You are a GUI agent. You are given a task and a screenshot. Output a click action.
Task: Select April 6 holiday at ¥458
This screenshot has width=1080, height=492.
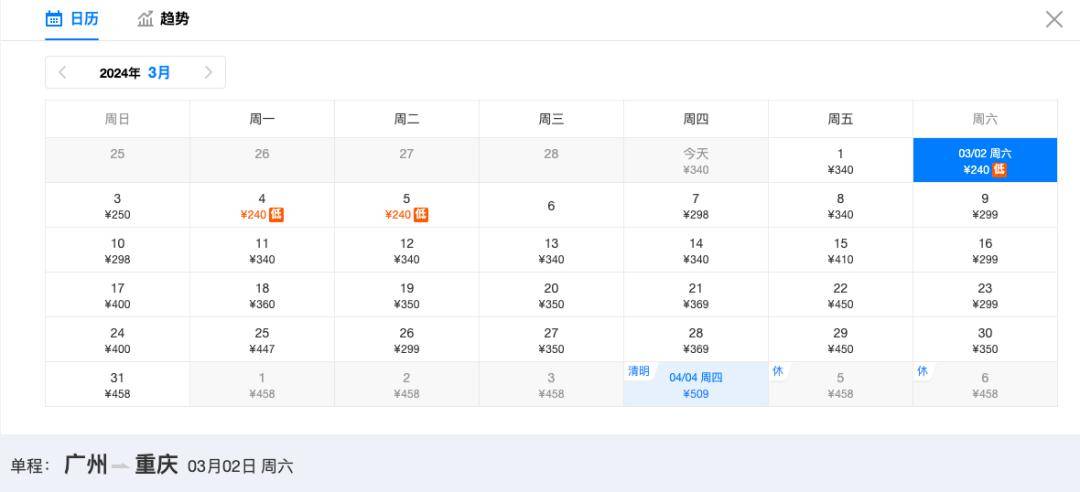point(985,385)
